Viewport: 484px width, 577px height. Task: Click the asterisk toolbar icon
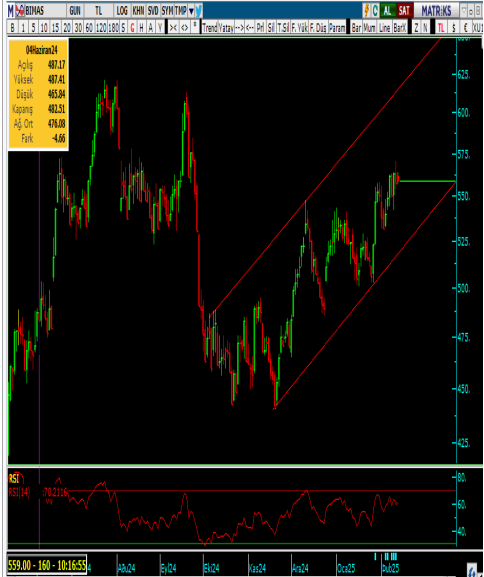point(195,27)
